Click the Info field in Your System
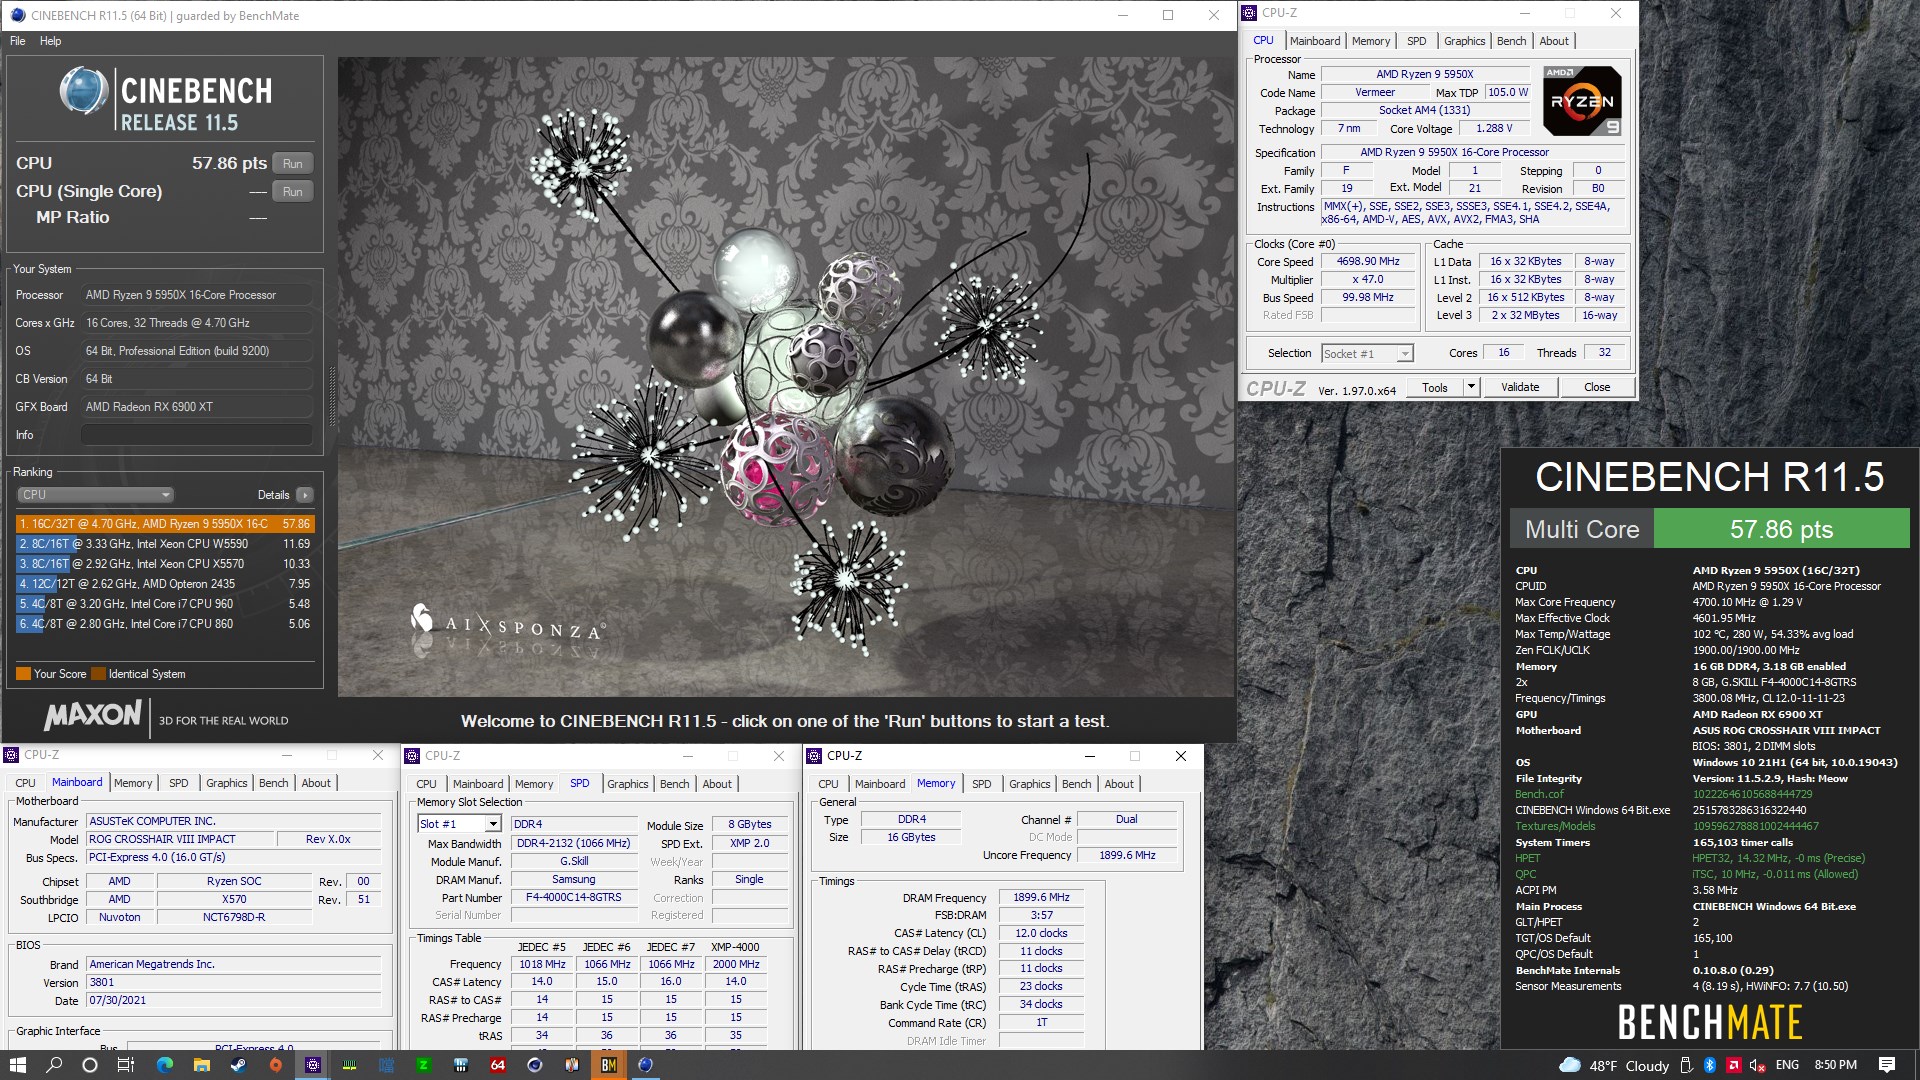This screenshot has height=1080, width=1920. coord(197,435)
